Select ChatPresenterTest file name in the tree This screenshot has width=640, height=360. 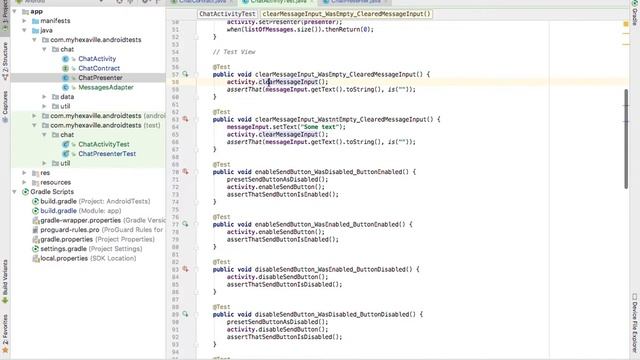107,154
